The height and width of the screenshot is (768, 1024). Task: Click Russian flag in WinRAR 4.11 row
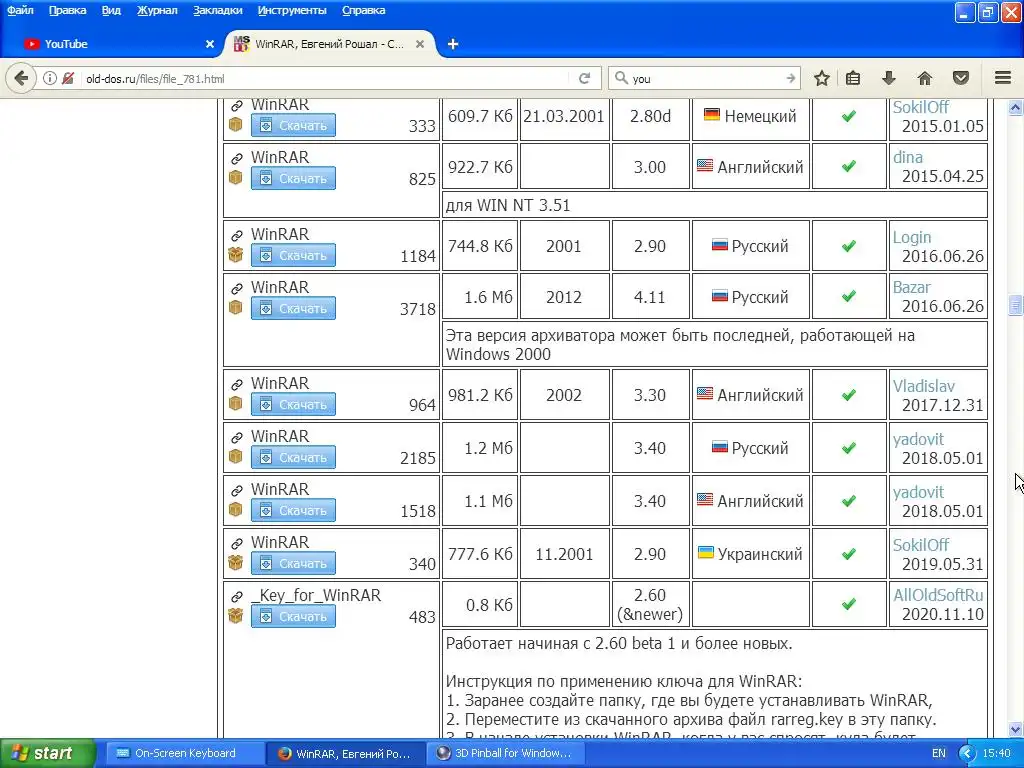(x=720, y=296)
